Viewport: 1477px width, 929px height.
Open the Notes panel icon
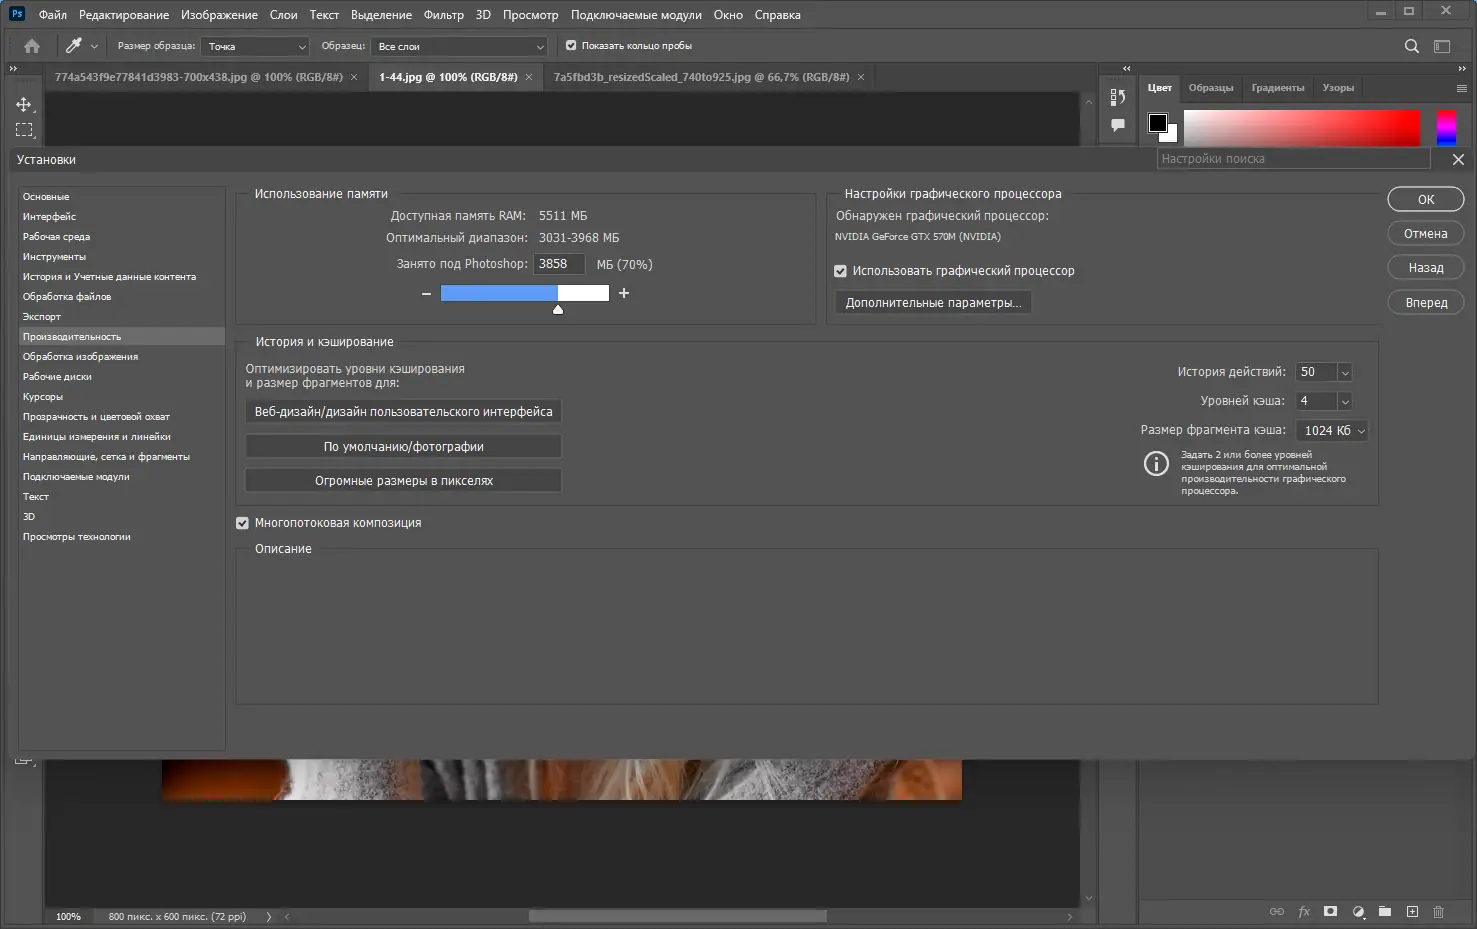tap(1117, 124)
